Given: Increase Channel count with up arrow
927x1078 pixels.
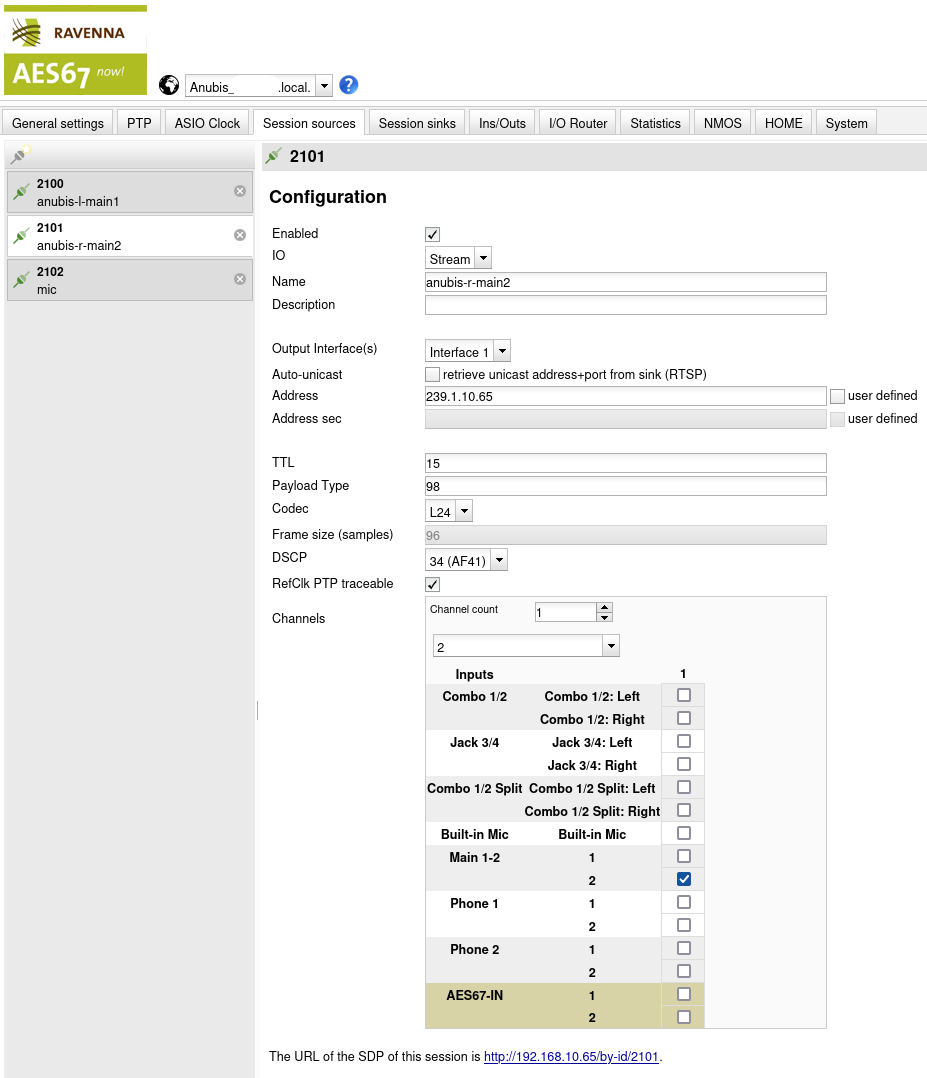Looking at the screenshot, I should tap(604, 607).
